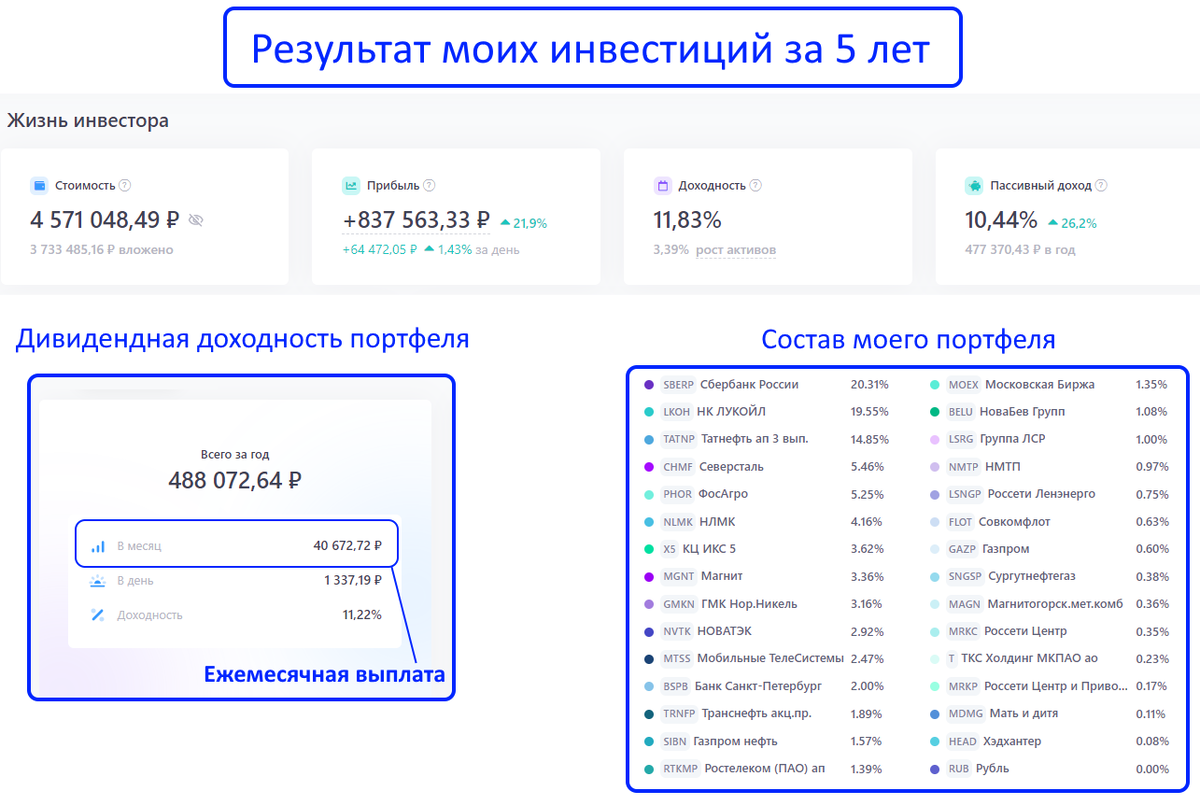This screenshot has width=1200, height=805.
Task: Open the Сургутнефтегаз holding
Action: (1032, 576)
